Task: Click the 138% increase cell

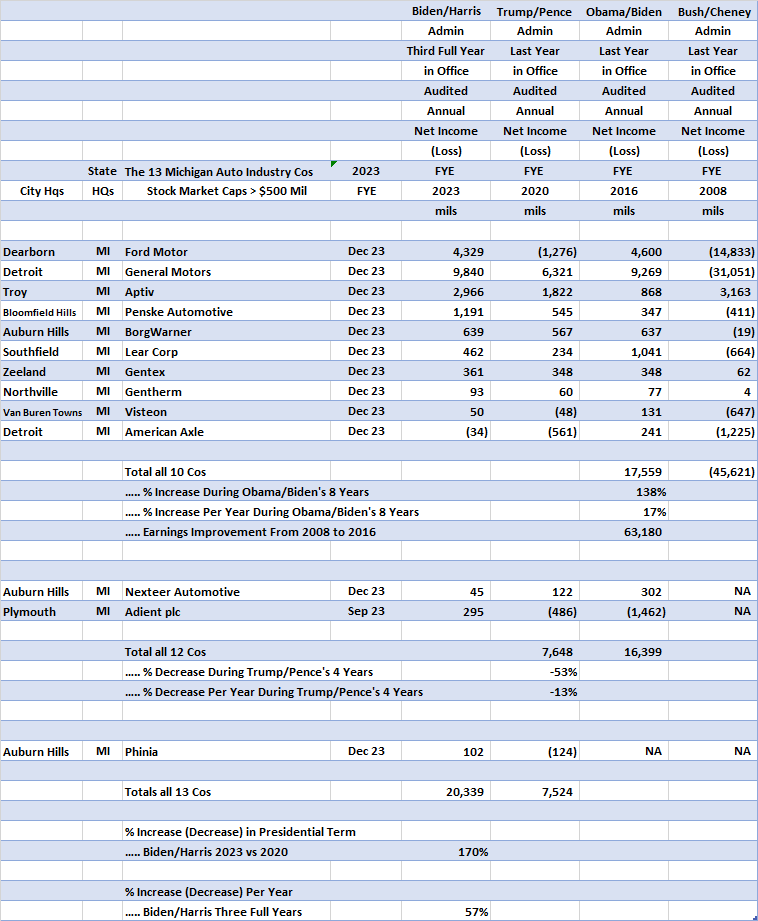Action: [x=624, y=491]
